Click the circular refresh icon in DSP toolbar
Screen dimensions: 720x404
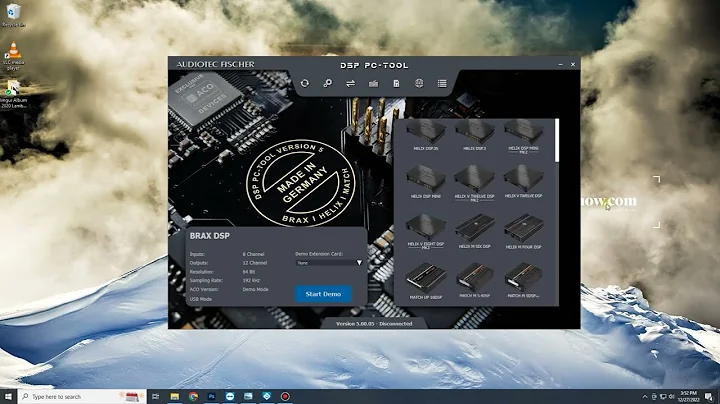[304, 83]
